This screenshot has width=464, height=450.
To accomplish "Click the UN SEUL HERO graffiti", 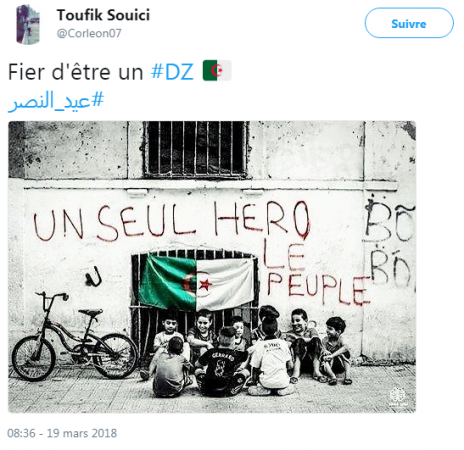I will tap(172, 221).
